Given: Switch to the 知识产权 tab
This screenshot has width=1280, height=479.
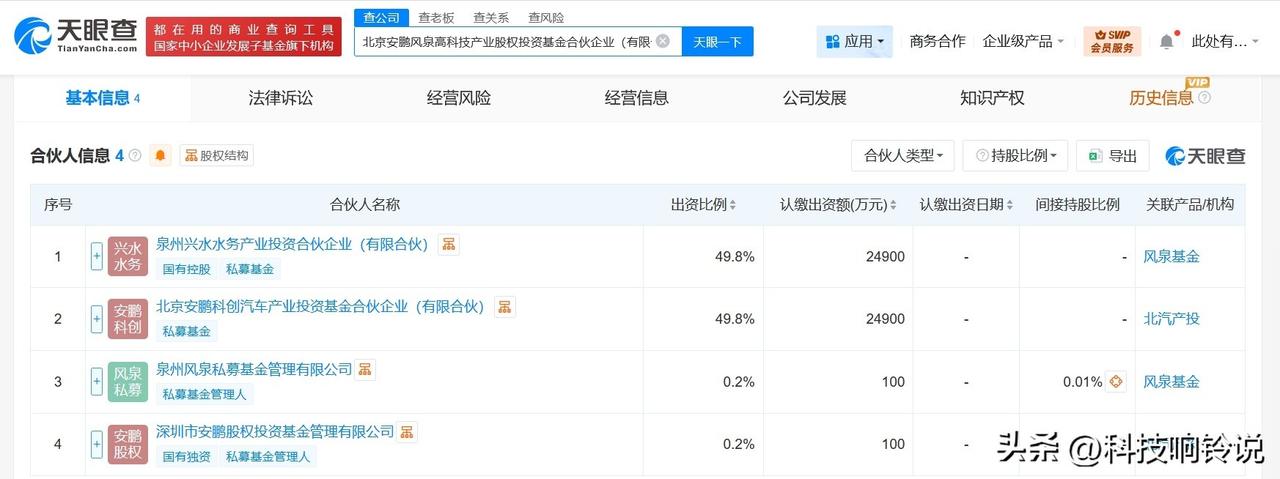Looking at the screenshot, I should (x=993, y=98).
